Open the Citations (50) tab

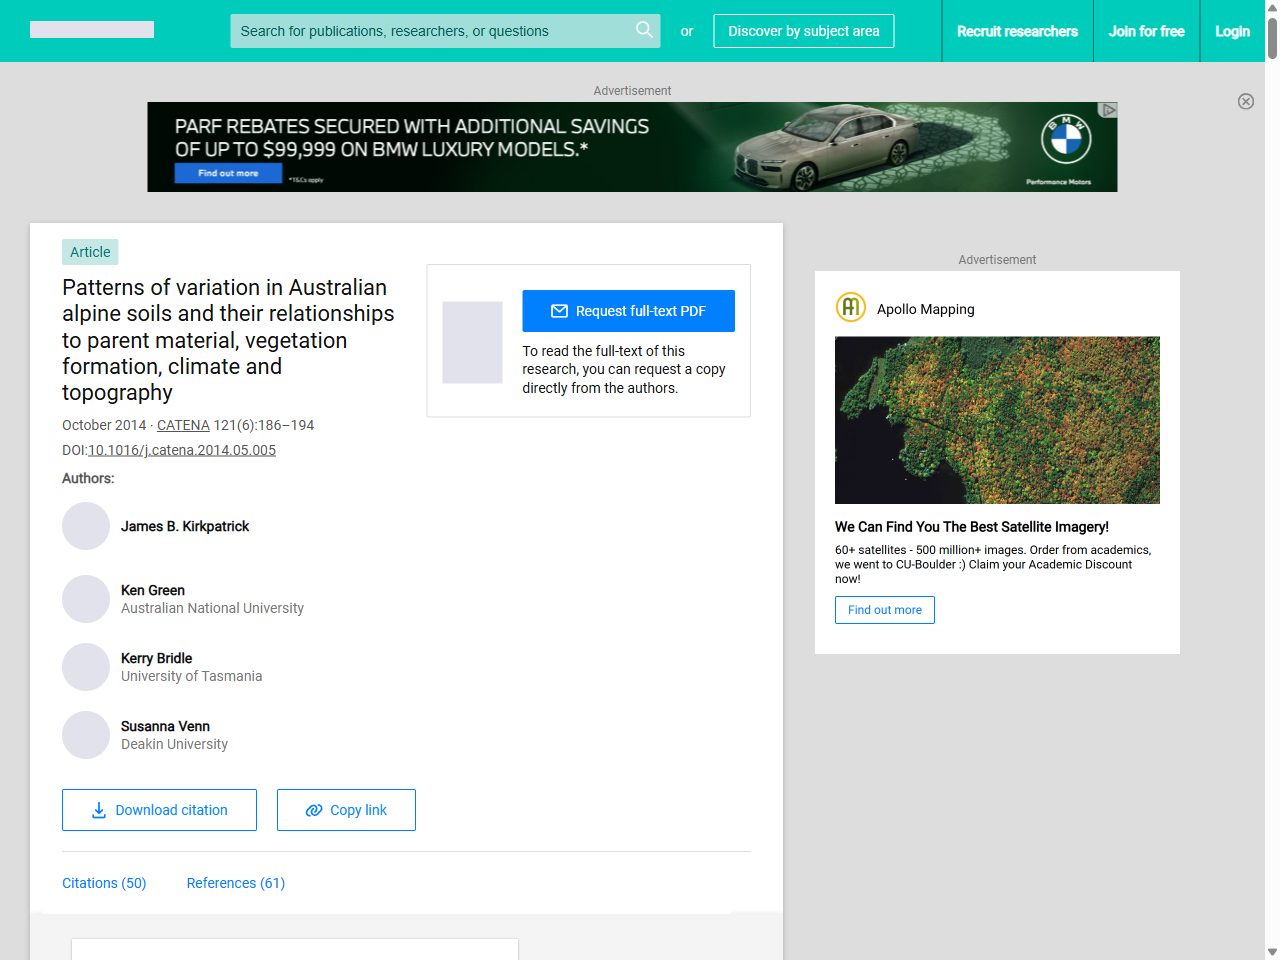coord(104,883)
